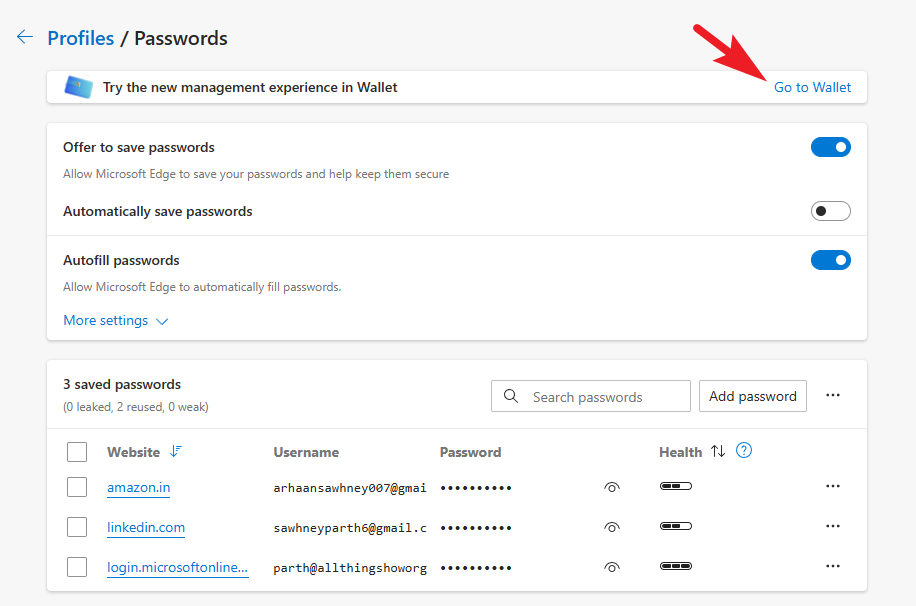
Task: Open more options menu for saved passwords
Action: 833,395
